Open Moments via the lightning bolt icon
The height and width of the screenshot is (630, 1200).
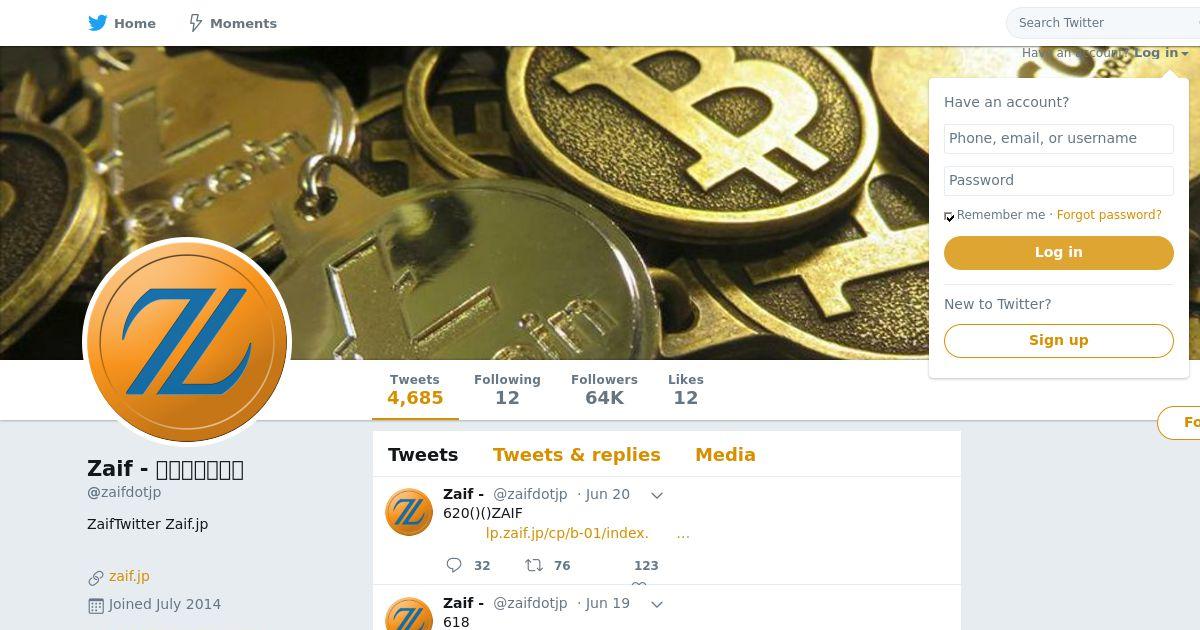click(x=196, y=23)
